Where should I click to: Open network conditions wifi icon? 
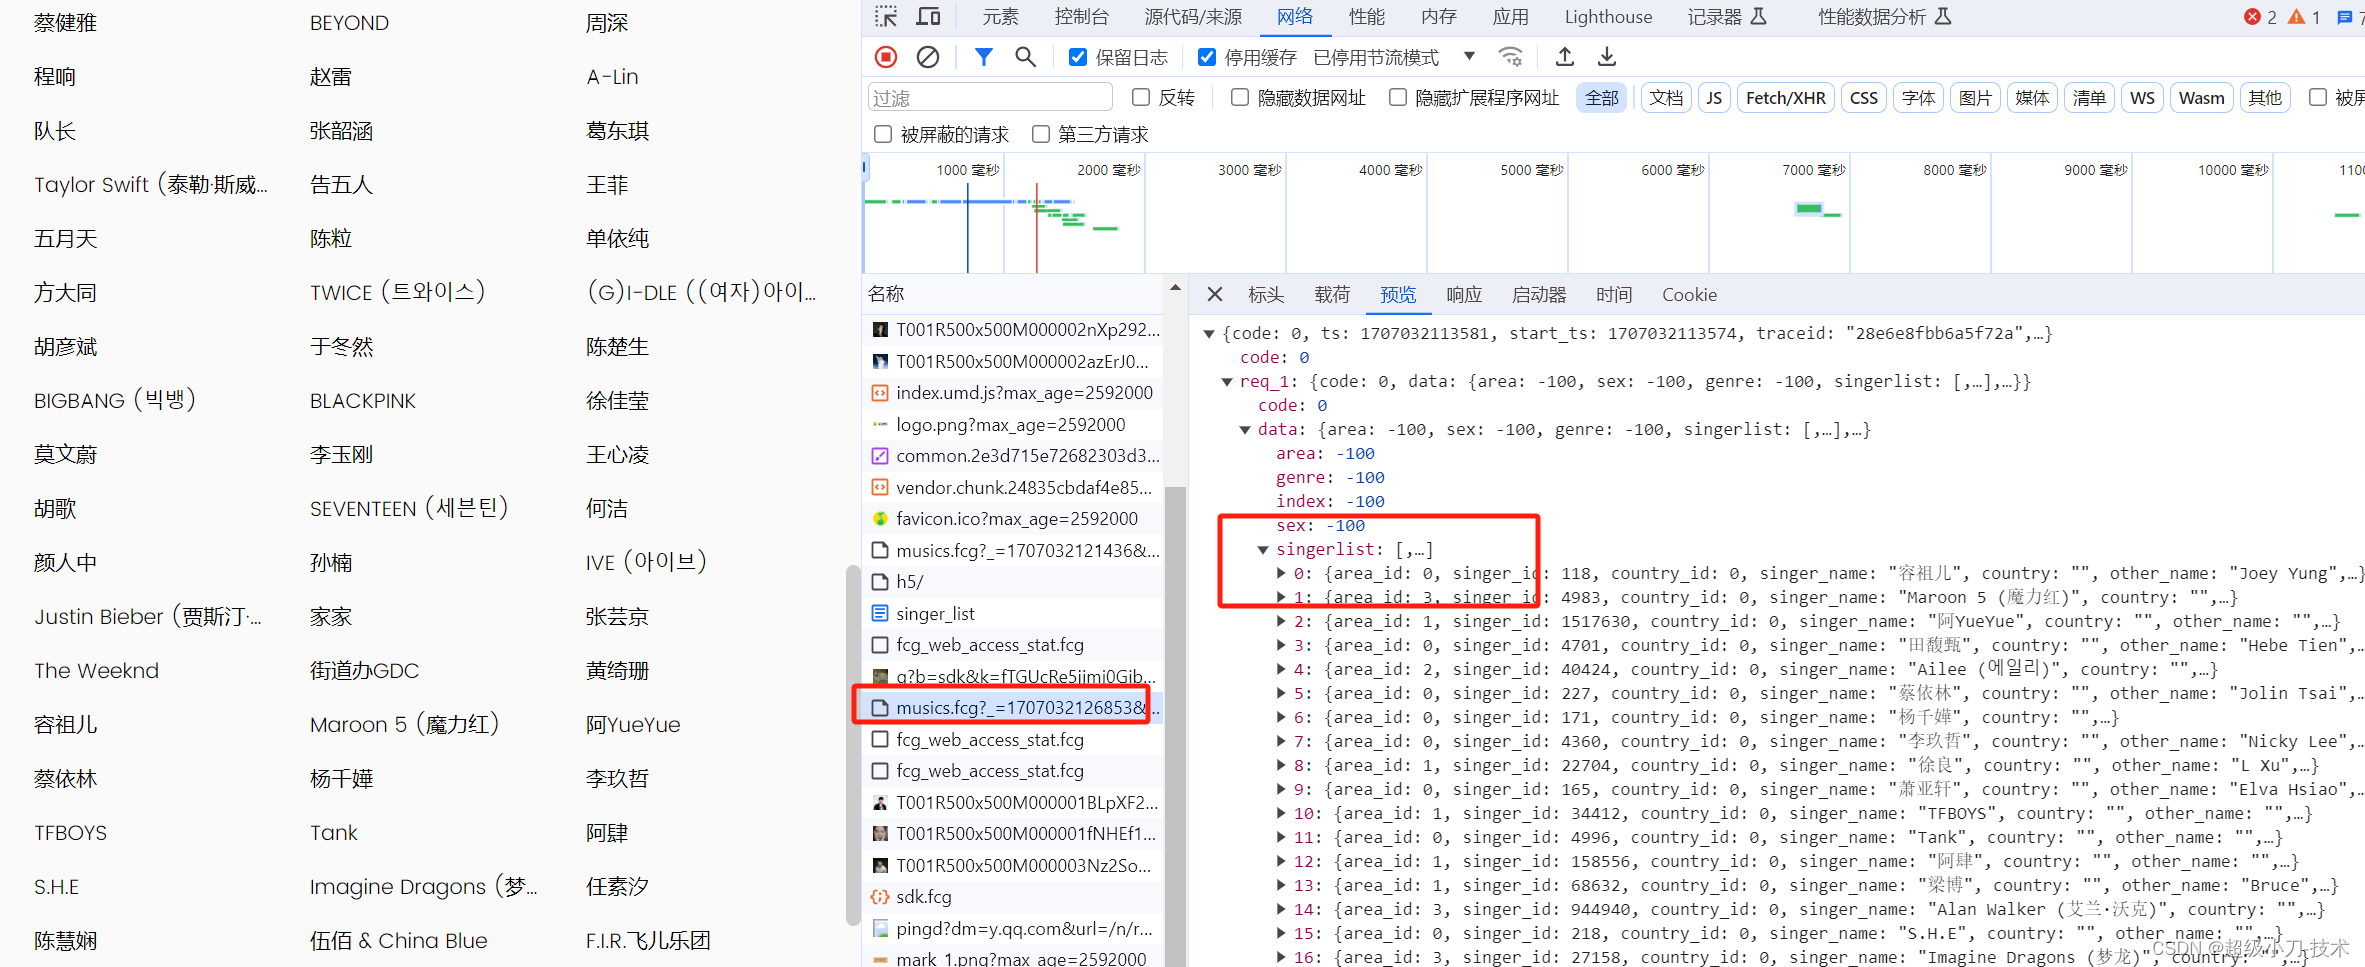(1511, 57)
